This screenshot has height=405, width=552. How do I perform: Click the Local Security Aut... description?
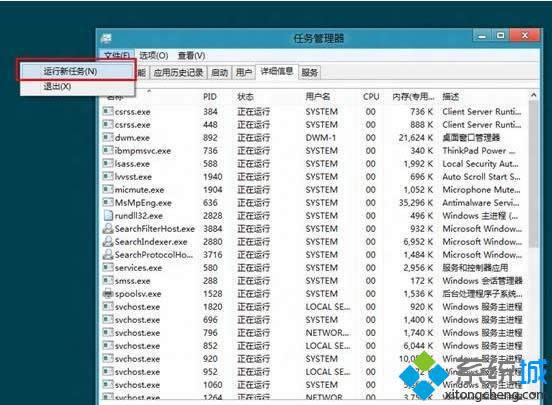coord(481,164)
